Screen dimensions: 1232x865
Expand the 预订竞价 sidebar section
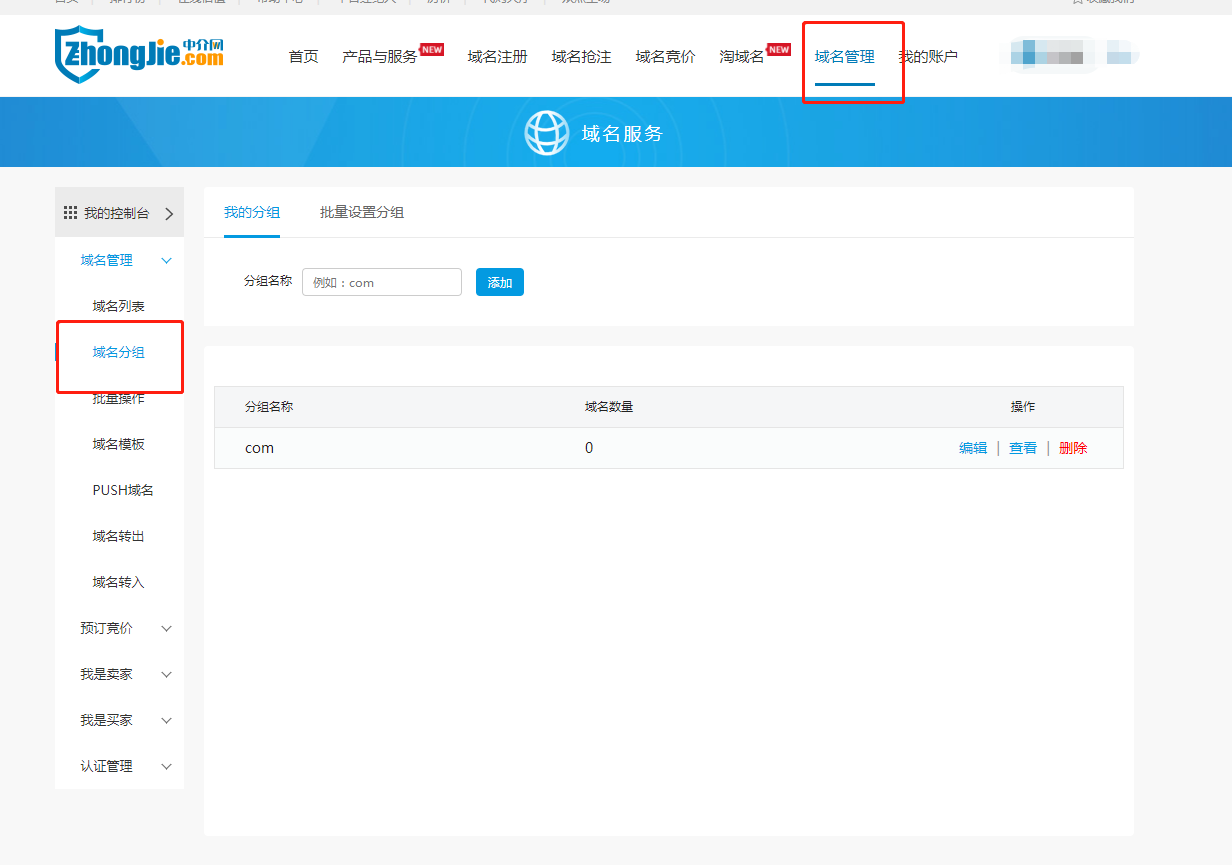[166, 629]
